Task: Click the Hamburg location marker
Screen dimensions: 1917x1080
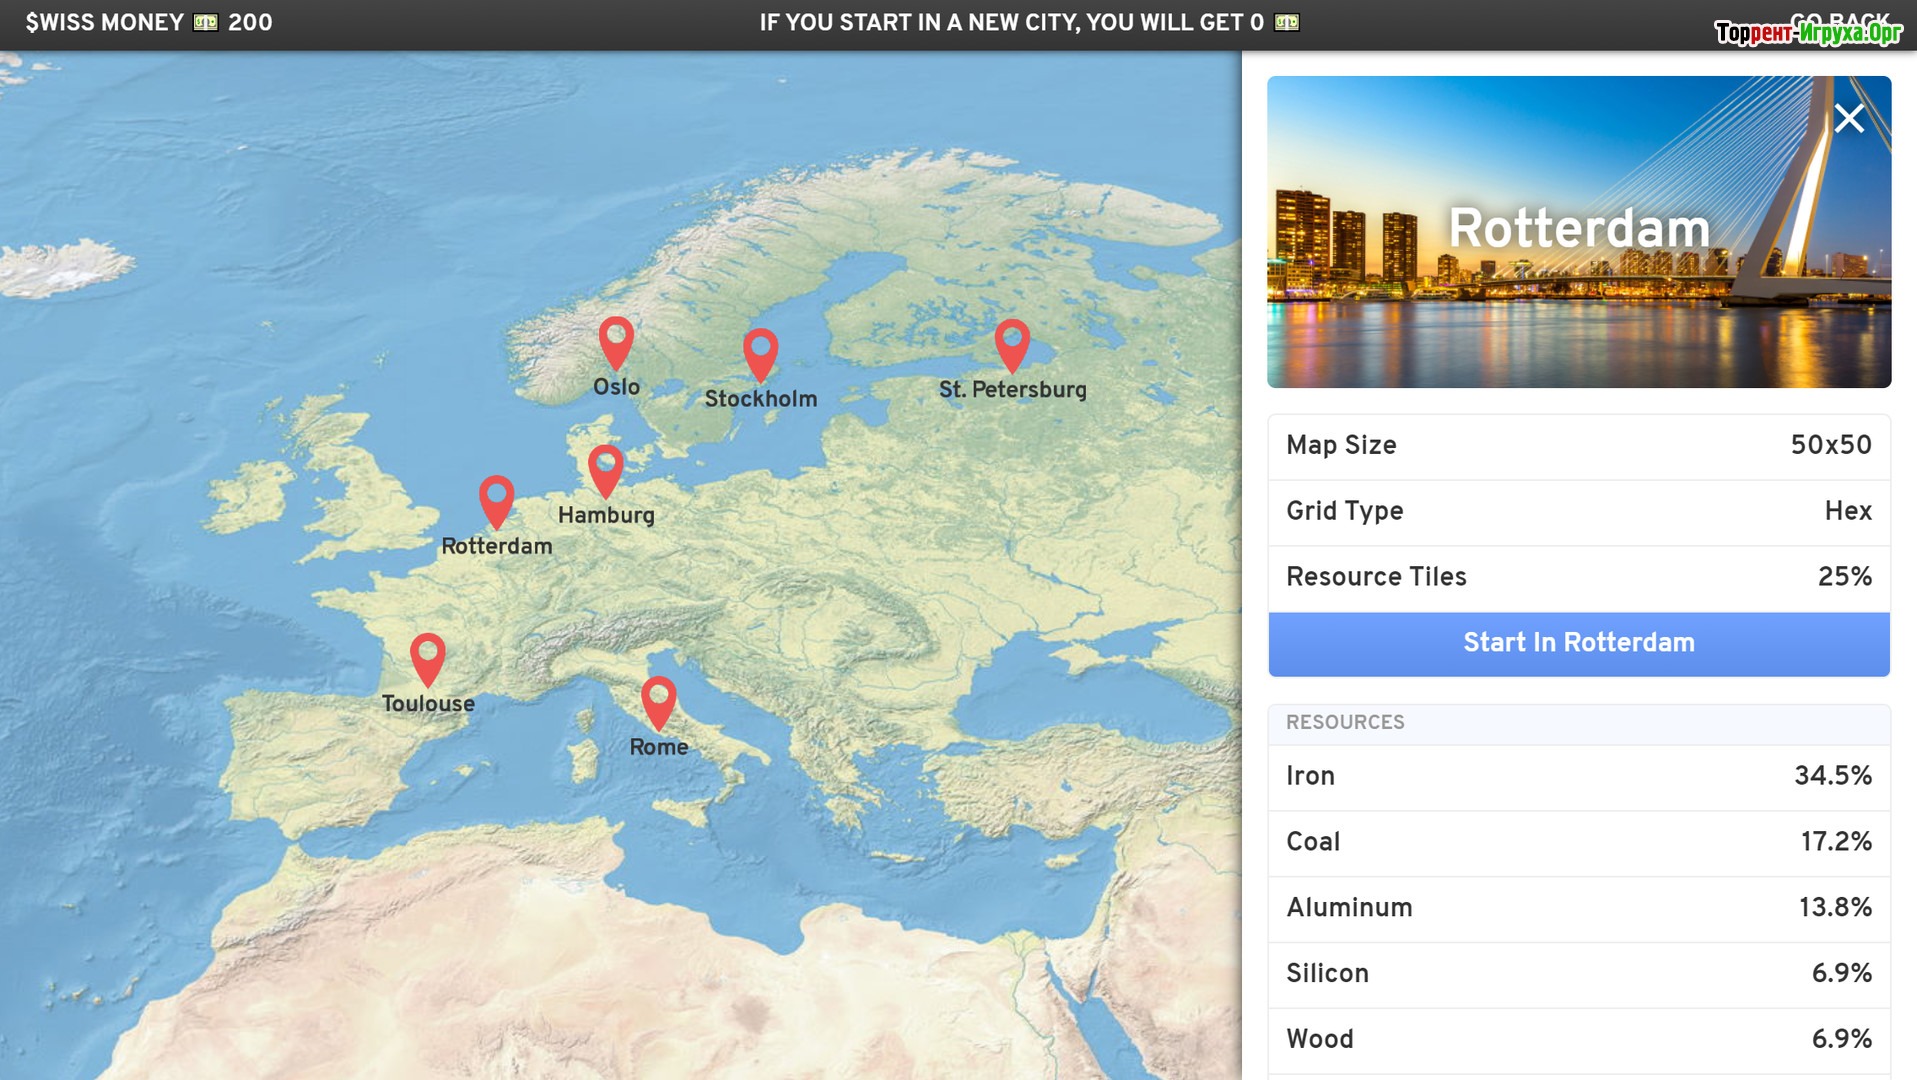Action: point(605,469)
